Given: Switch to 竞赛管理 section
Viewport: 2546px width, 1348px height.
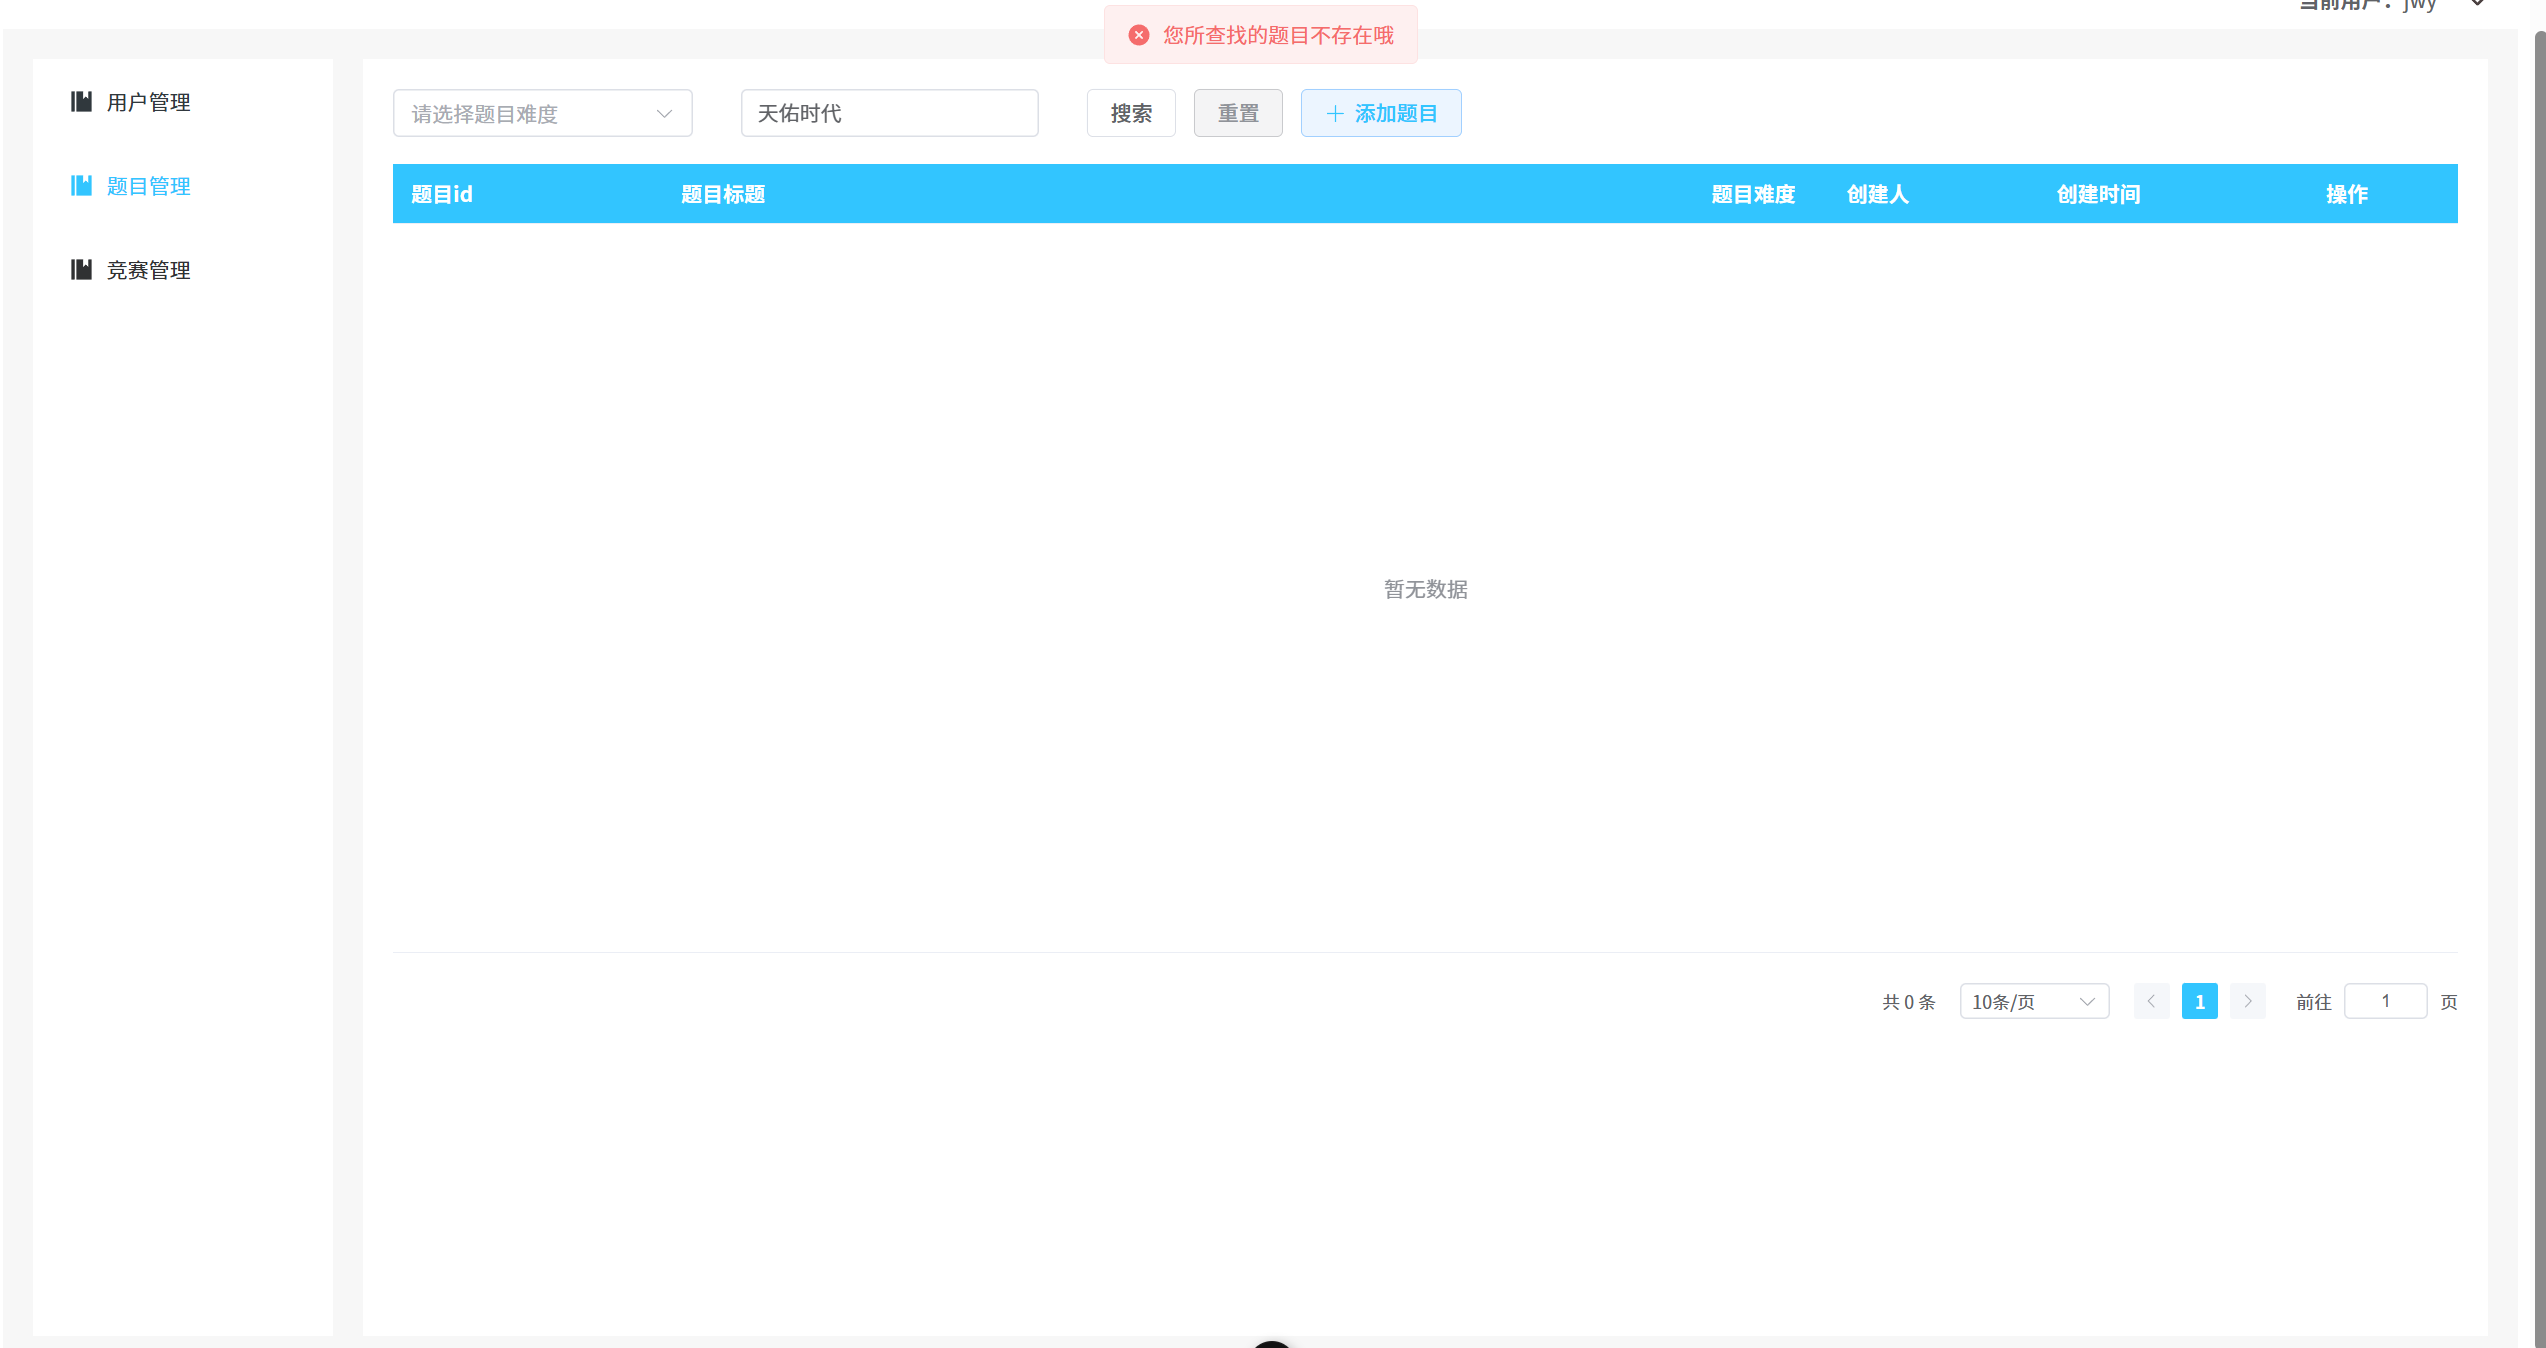Looking at the screenshot, I should (x=148, y=269).
